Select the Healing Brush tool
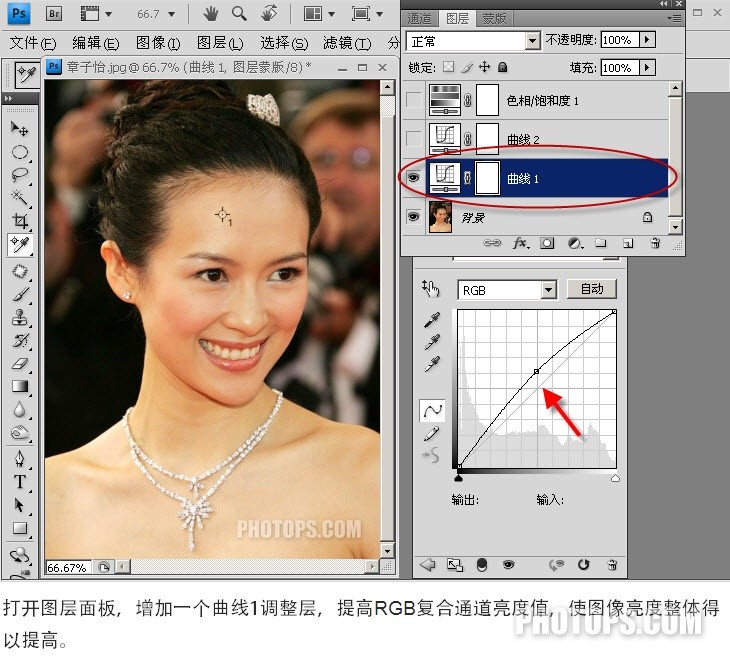This screenshot has height=666, width=730. pyautogui.click(x=20, y=271)
